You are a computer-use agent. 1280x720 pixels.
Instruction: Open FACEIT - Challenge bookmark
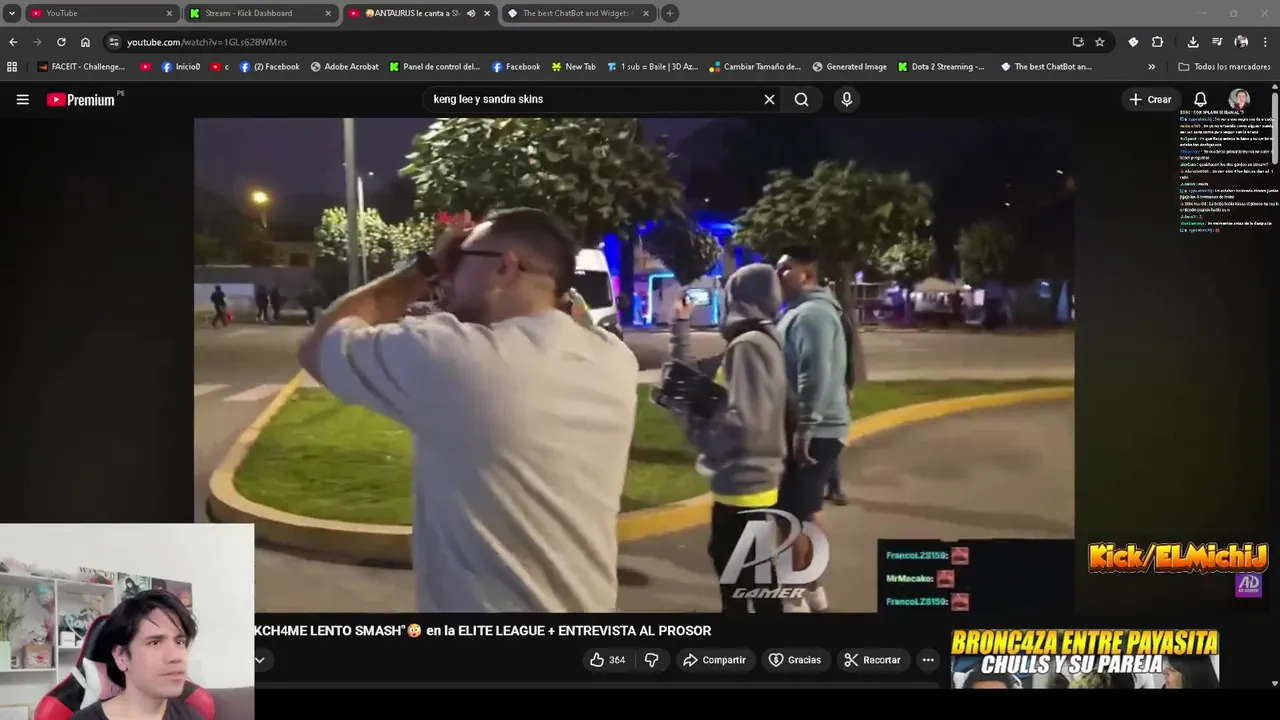click(81, 67)
